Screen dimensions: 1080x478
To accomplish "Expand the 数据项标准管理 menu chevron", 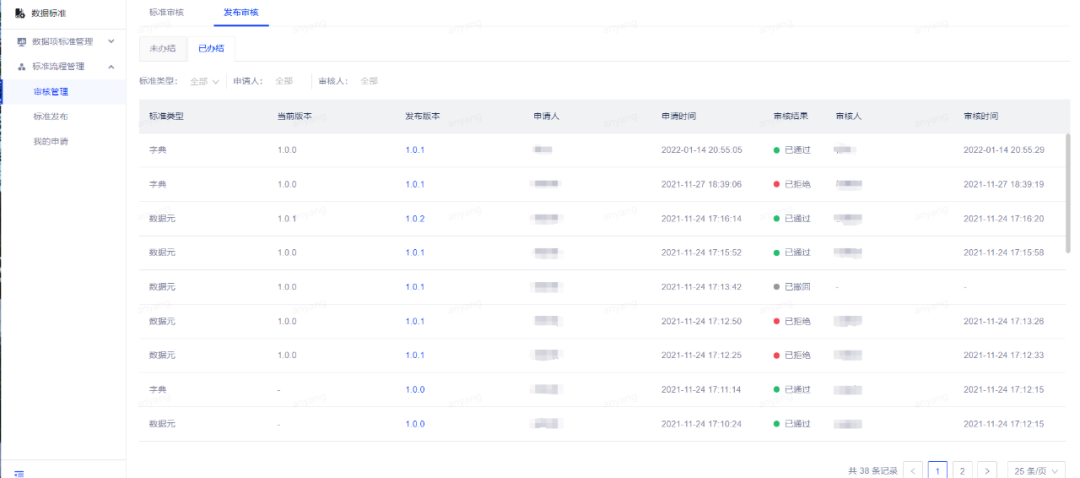I will (112, 41).
